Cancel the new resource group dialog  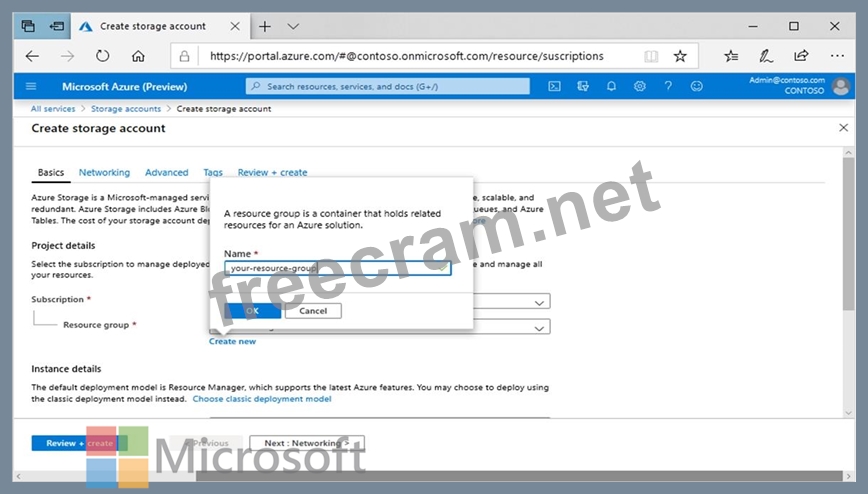point(313,311)
